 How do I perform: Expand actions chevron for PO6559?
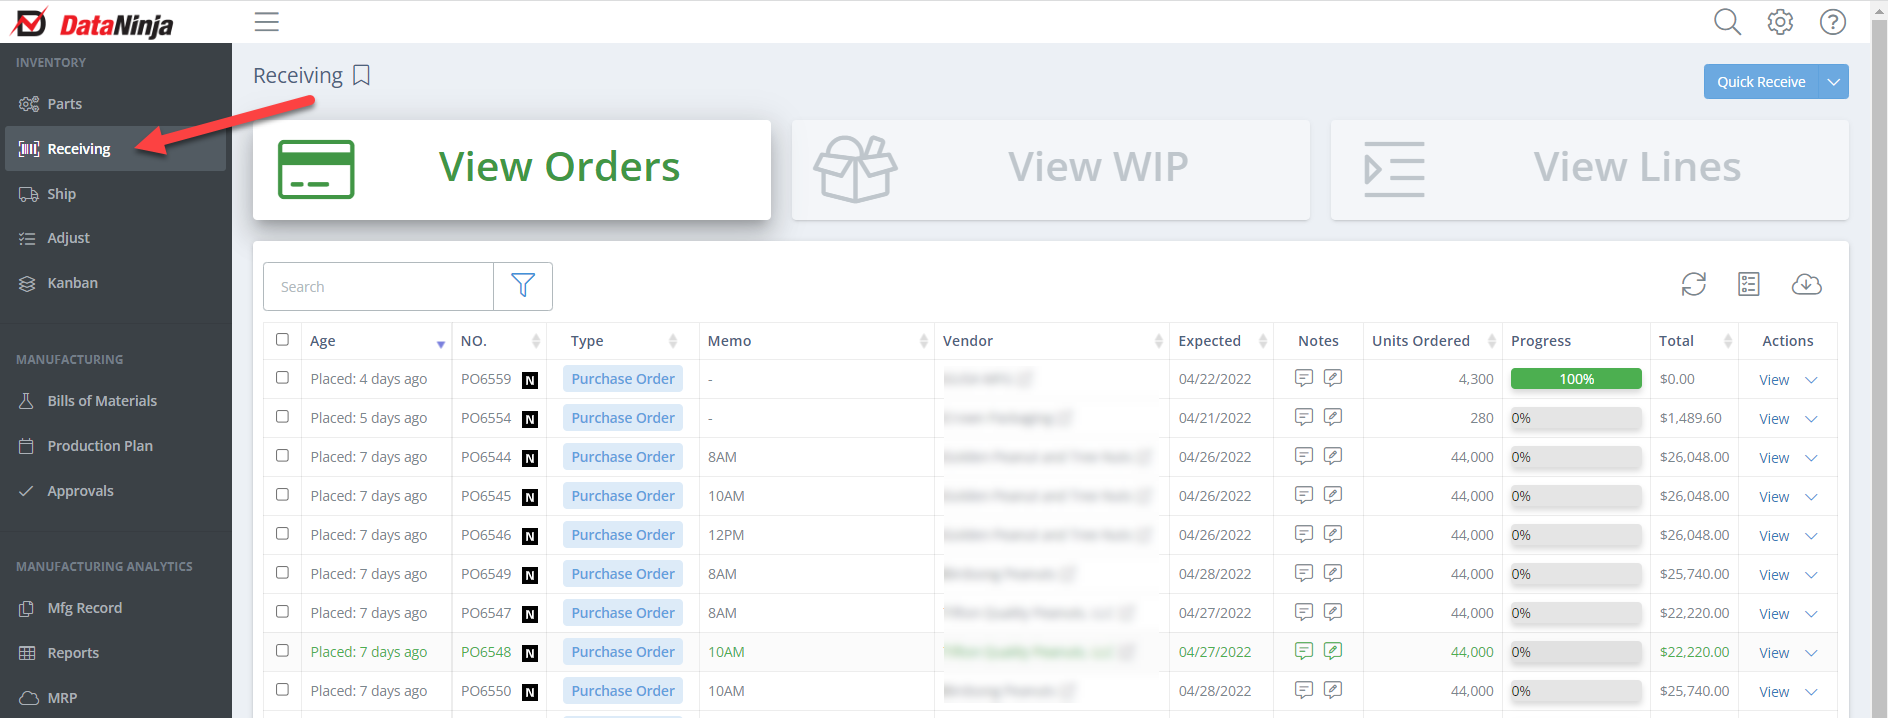pyautogui.click(x=1811, y=380)
